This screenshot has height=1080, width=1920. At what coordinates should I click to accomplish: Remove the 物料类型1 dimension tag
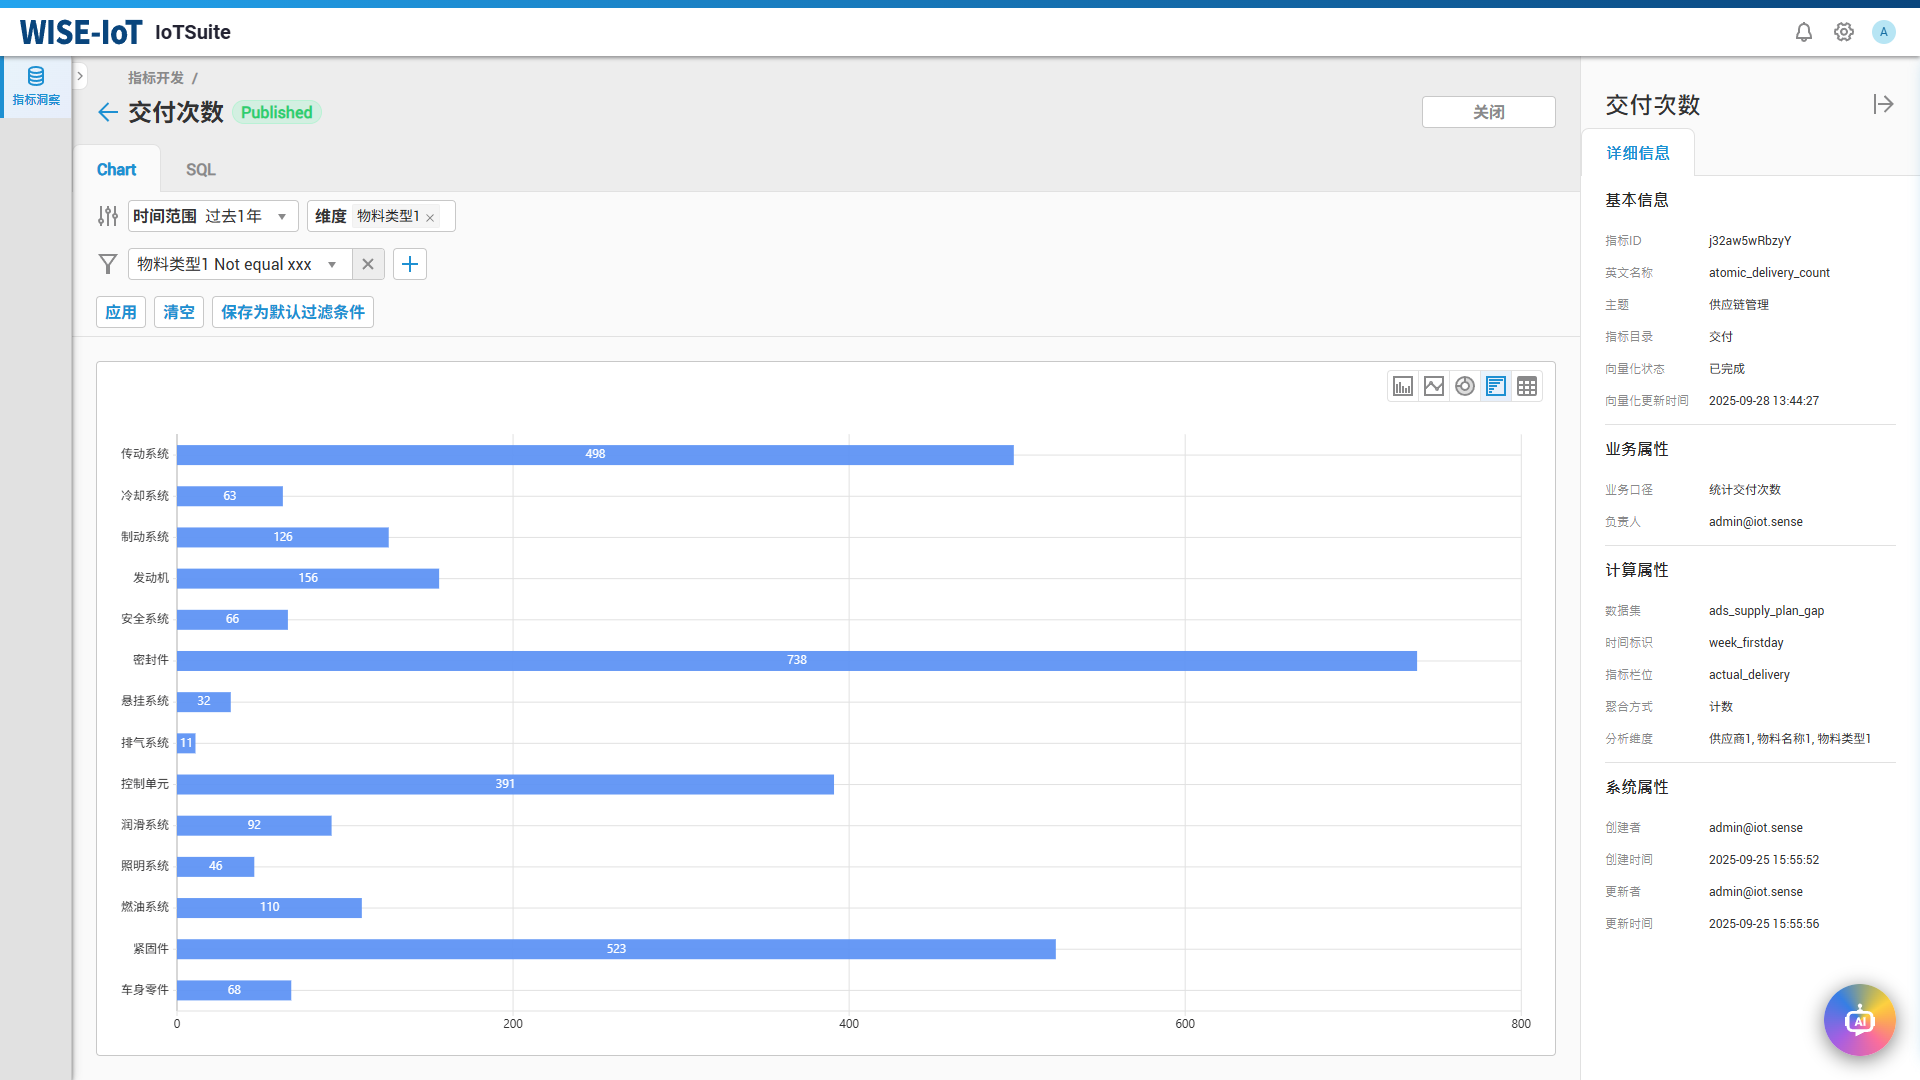(430, 218)
